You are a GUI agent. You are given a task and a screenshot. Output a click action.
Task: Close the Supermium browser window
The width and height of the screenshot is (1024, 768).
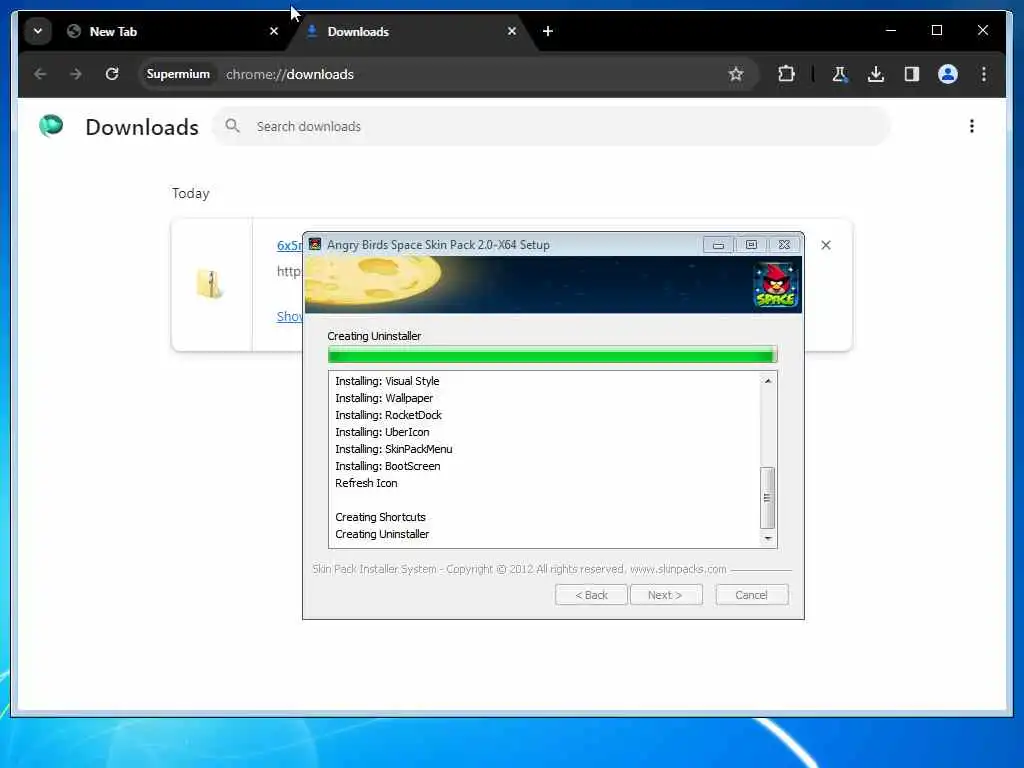982,30
